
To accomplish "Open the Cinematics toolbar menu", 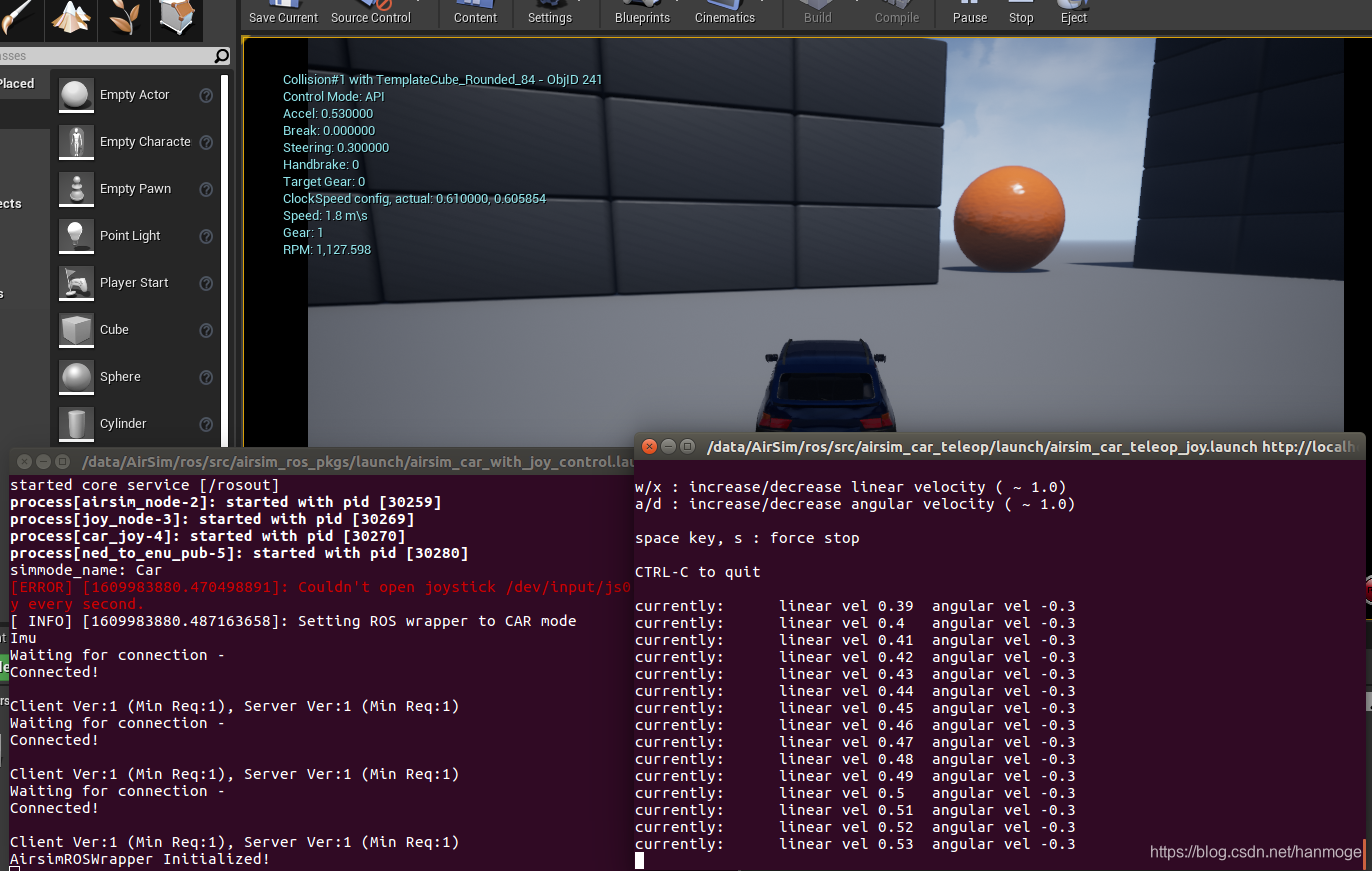I will tap(725, 13).
